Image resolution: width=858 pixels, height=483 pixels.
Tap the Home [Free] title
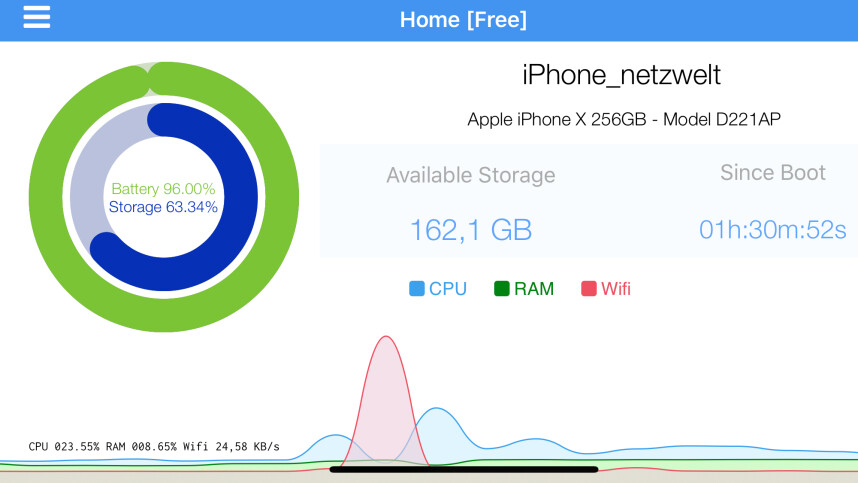[x=463, y=20]
